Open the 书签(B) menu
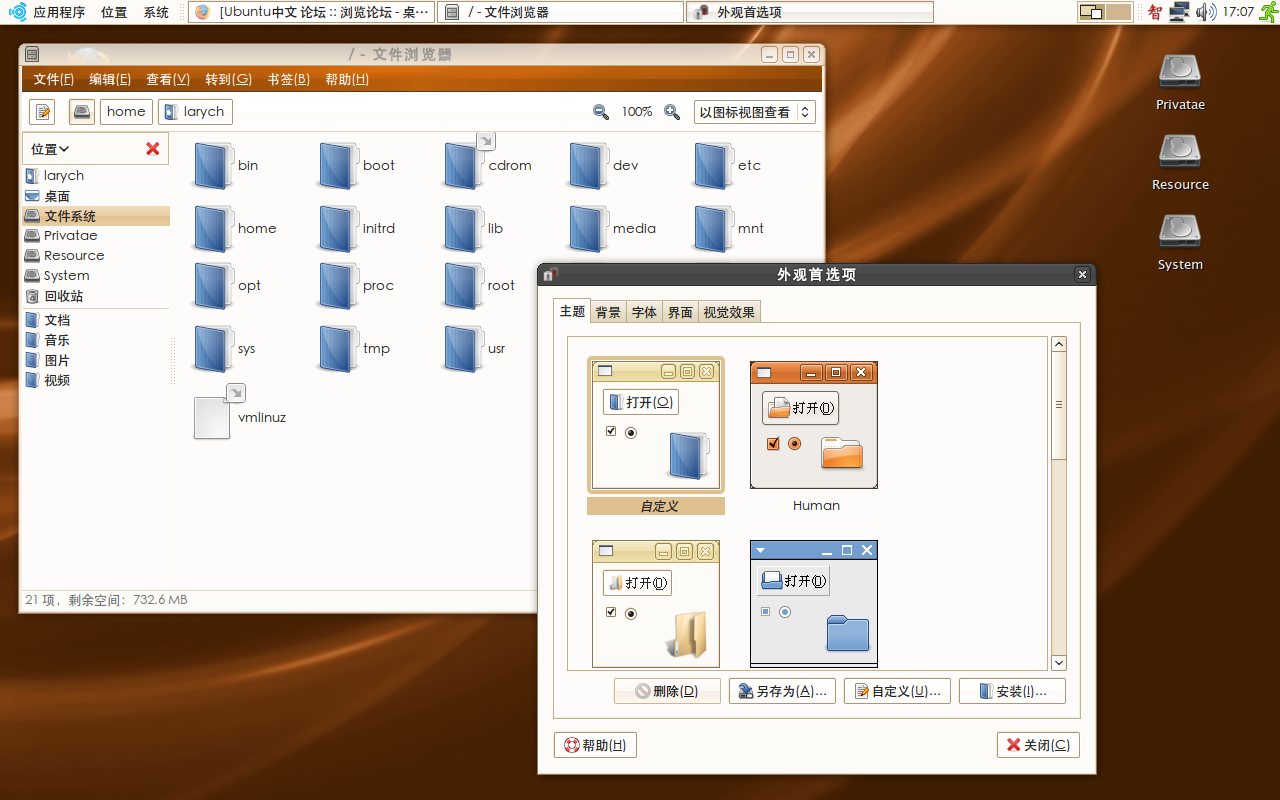 click(x=288, y=80)
